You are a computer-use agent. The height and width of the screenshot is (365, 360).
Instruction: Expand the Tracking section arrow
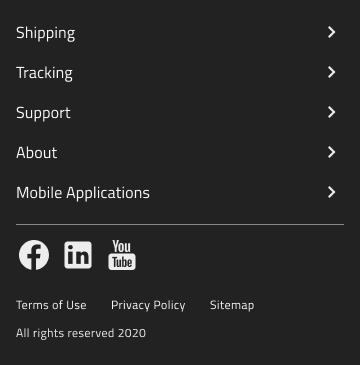331,72
